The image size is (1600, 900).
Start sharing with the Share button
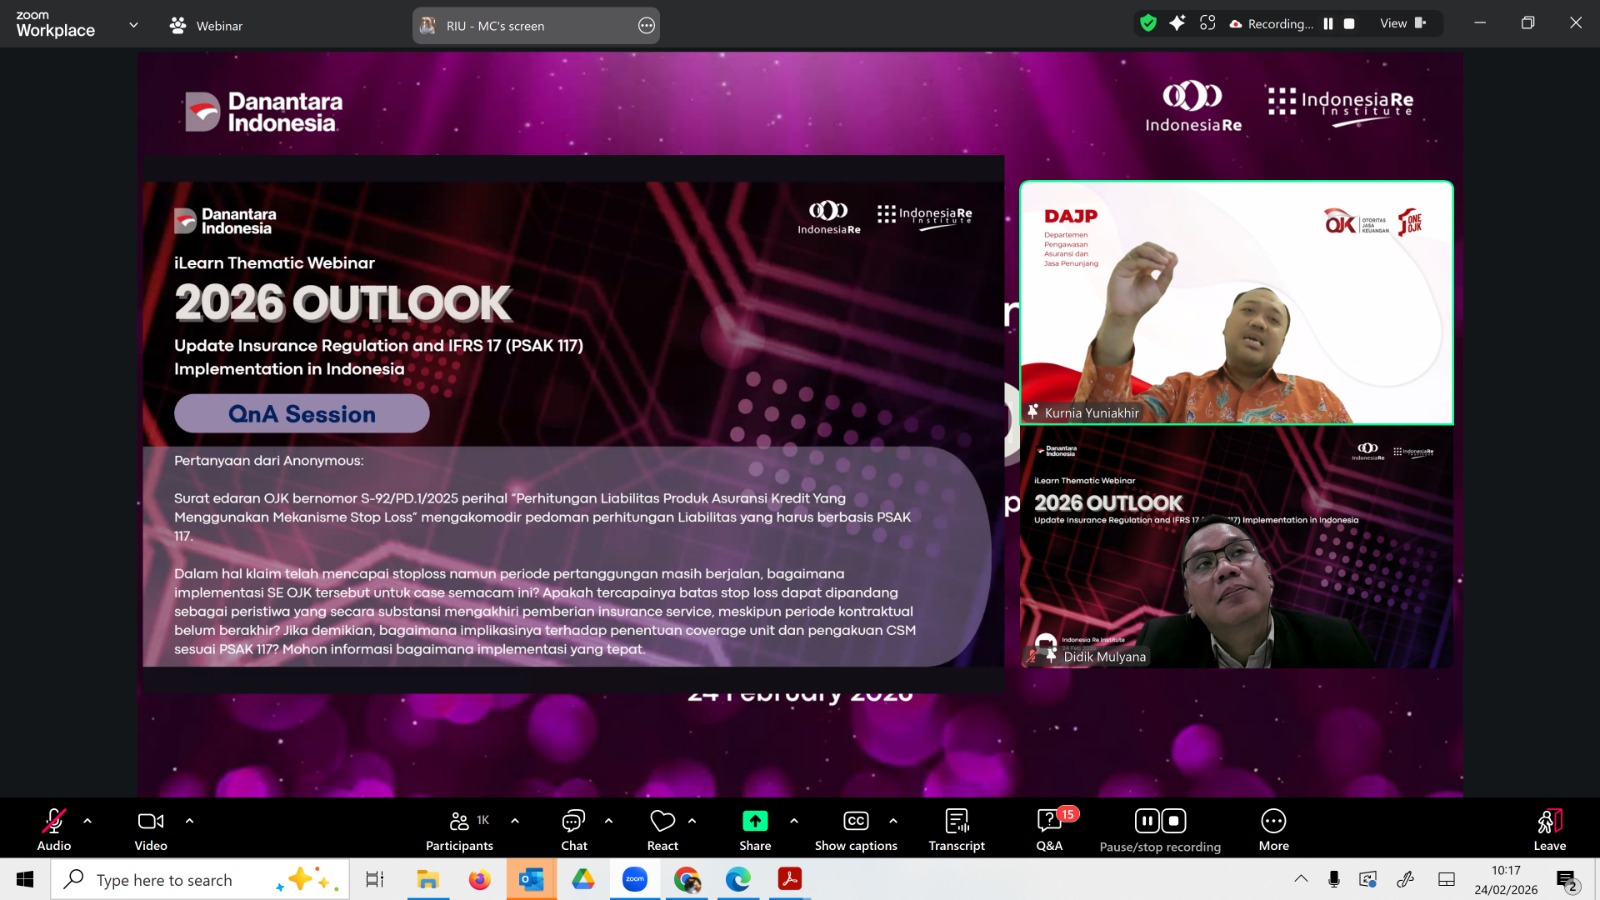point(755,830)
